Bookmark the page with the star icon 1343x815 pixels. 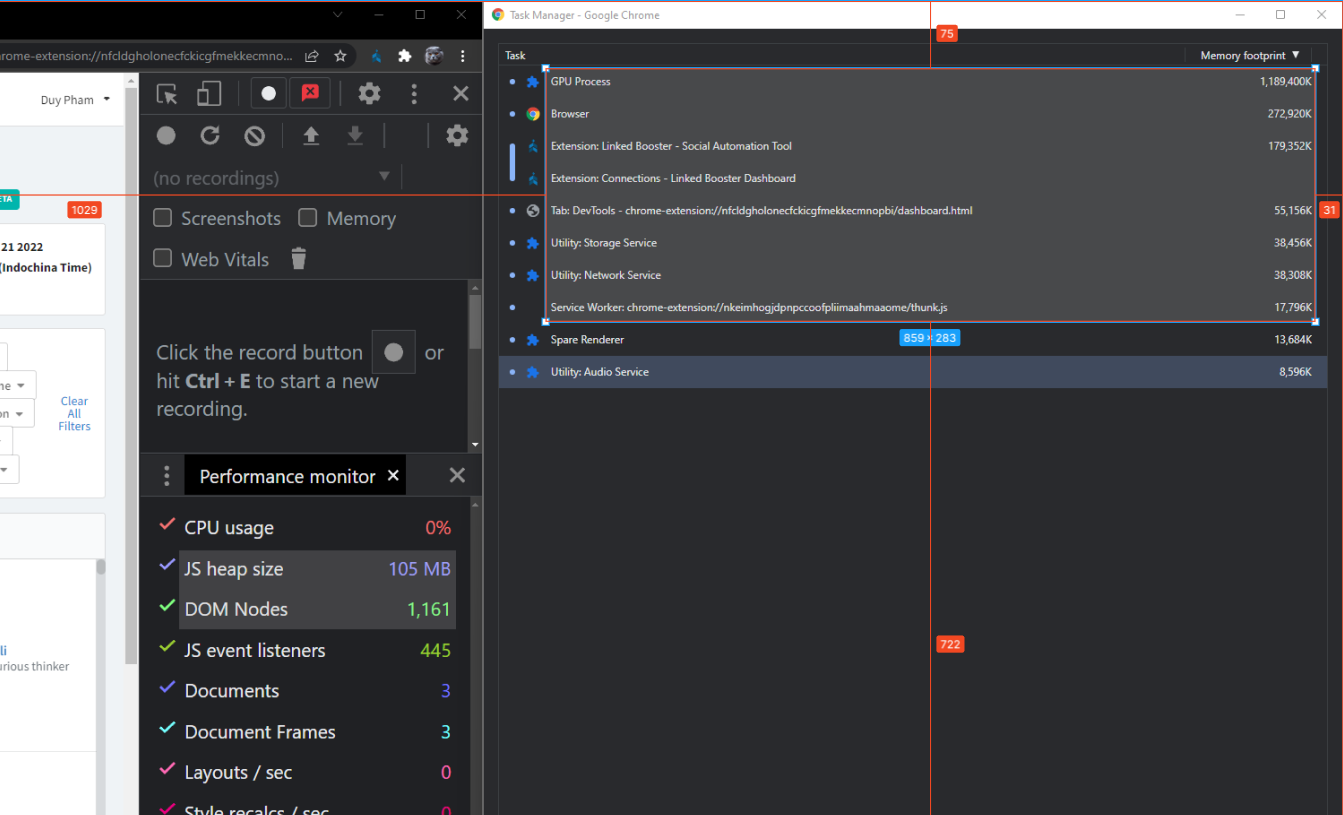pyautogui.click(x=340, y=56)
